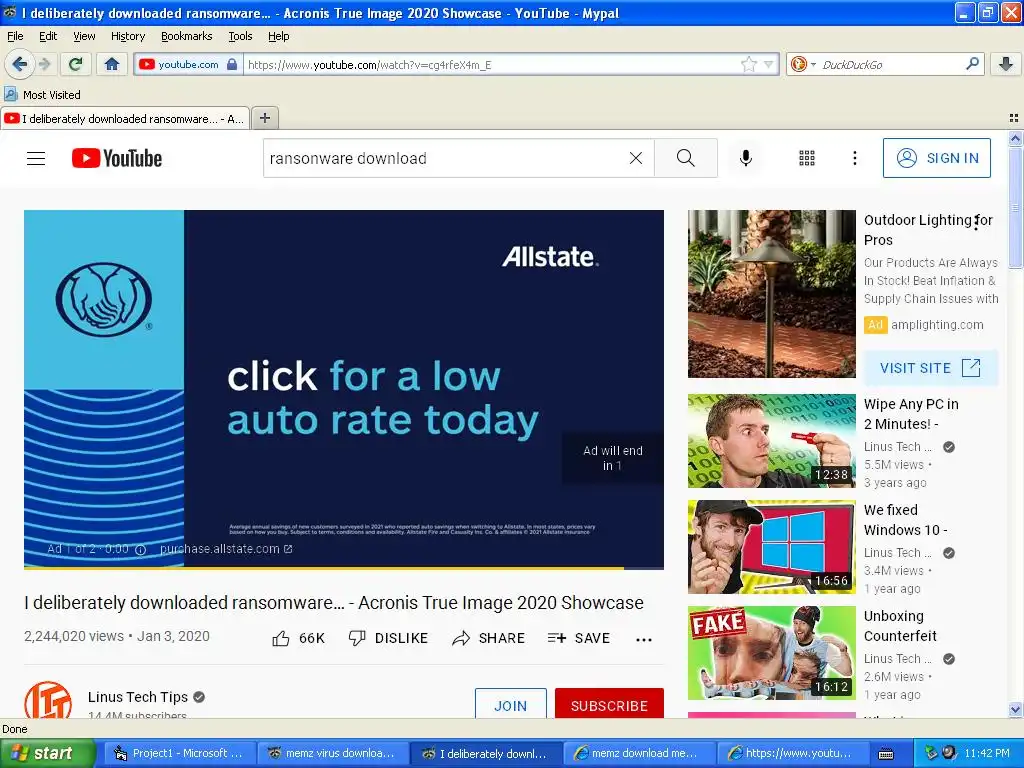
Task: Open the Help menu
Action: [278, 36]
